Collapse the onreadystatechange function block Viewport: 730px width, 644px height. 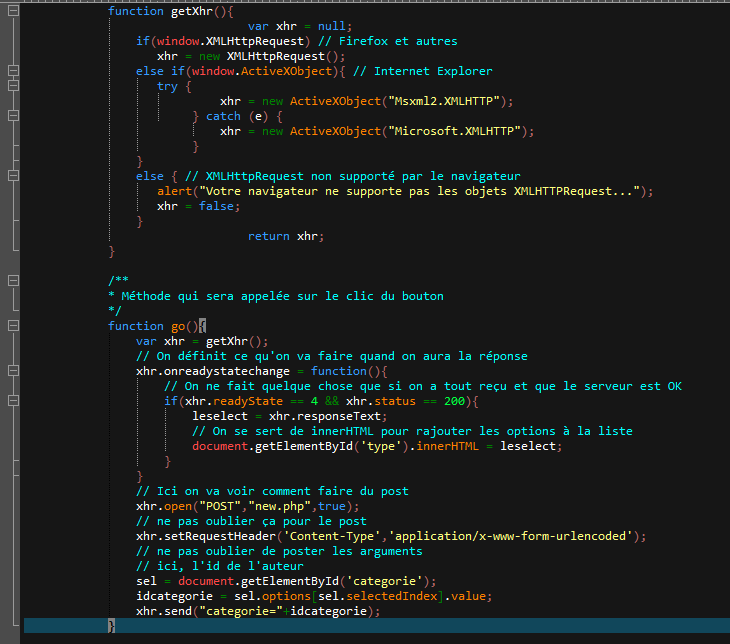click(x=12, y=371)
